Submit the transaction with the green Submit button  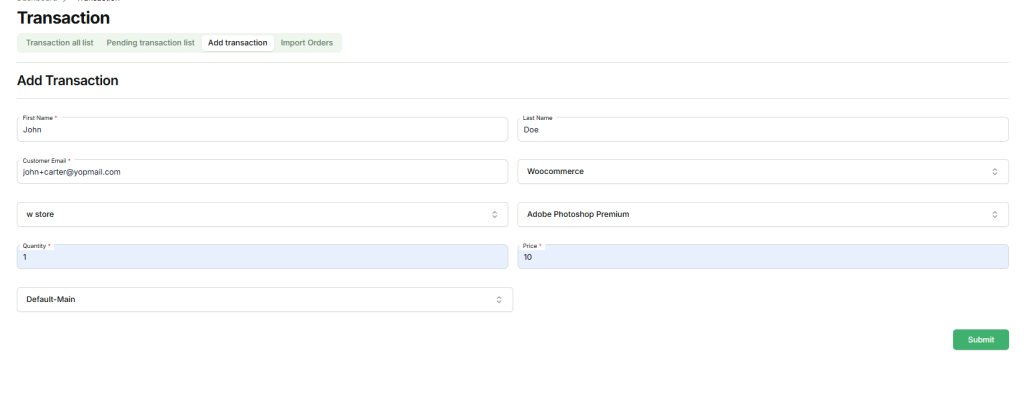980,340
